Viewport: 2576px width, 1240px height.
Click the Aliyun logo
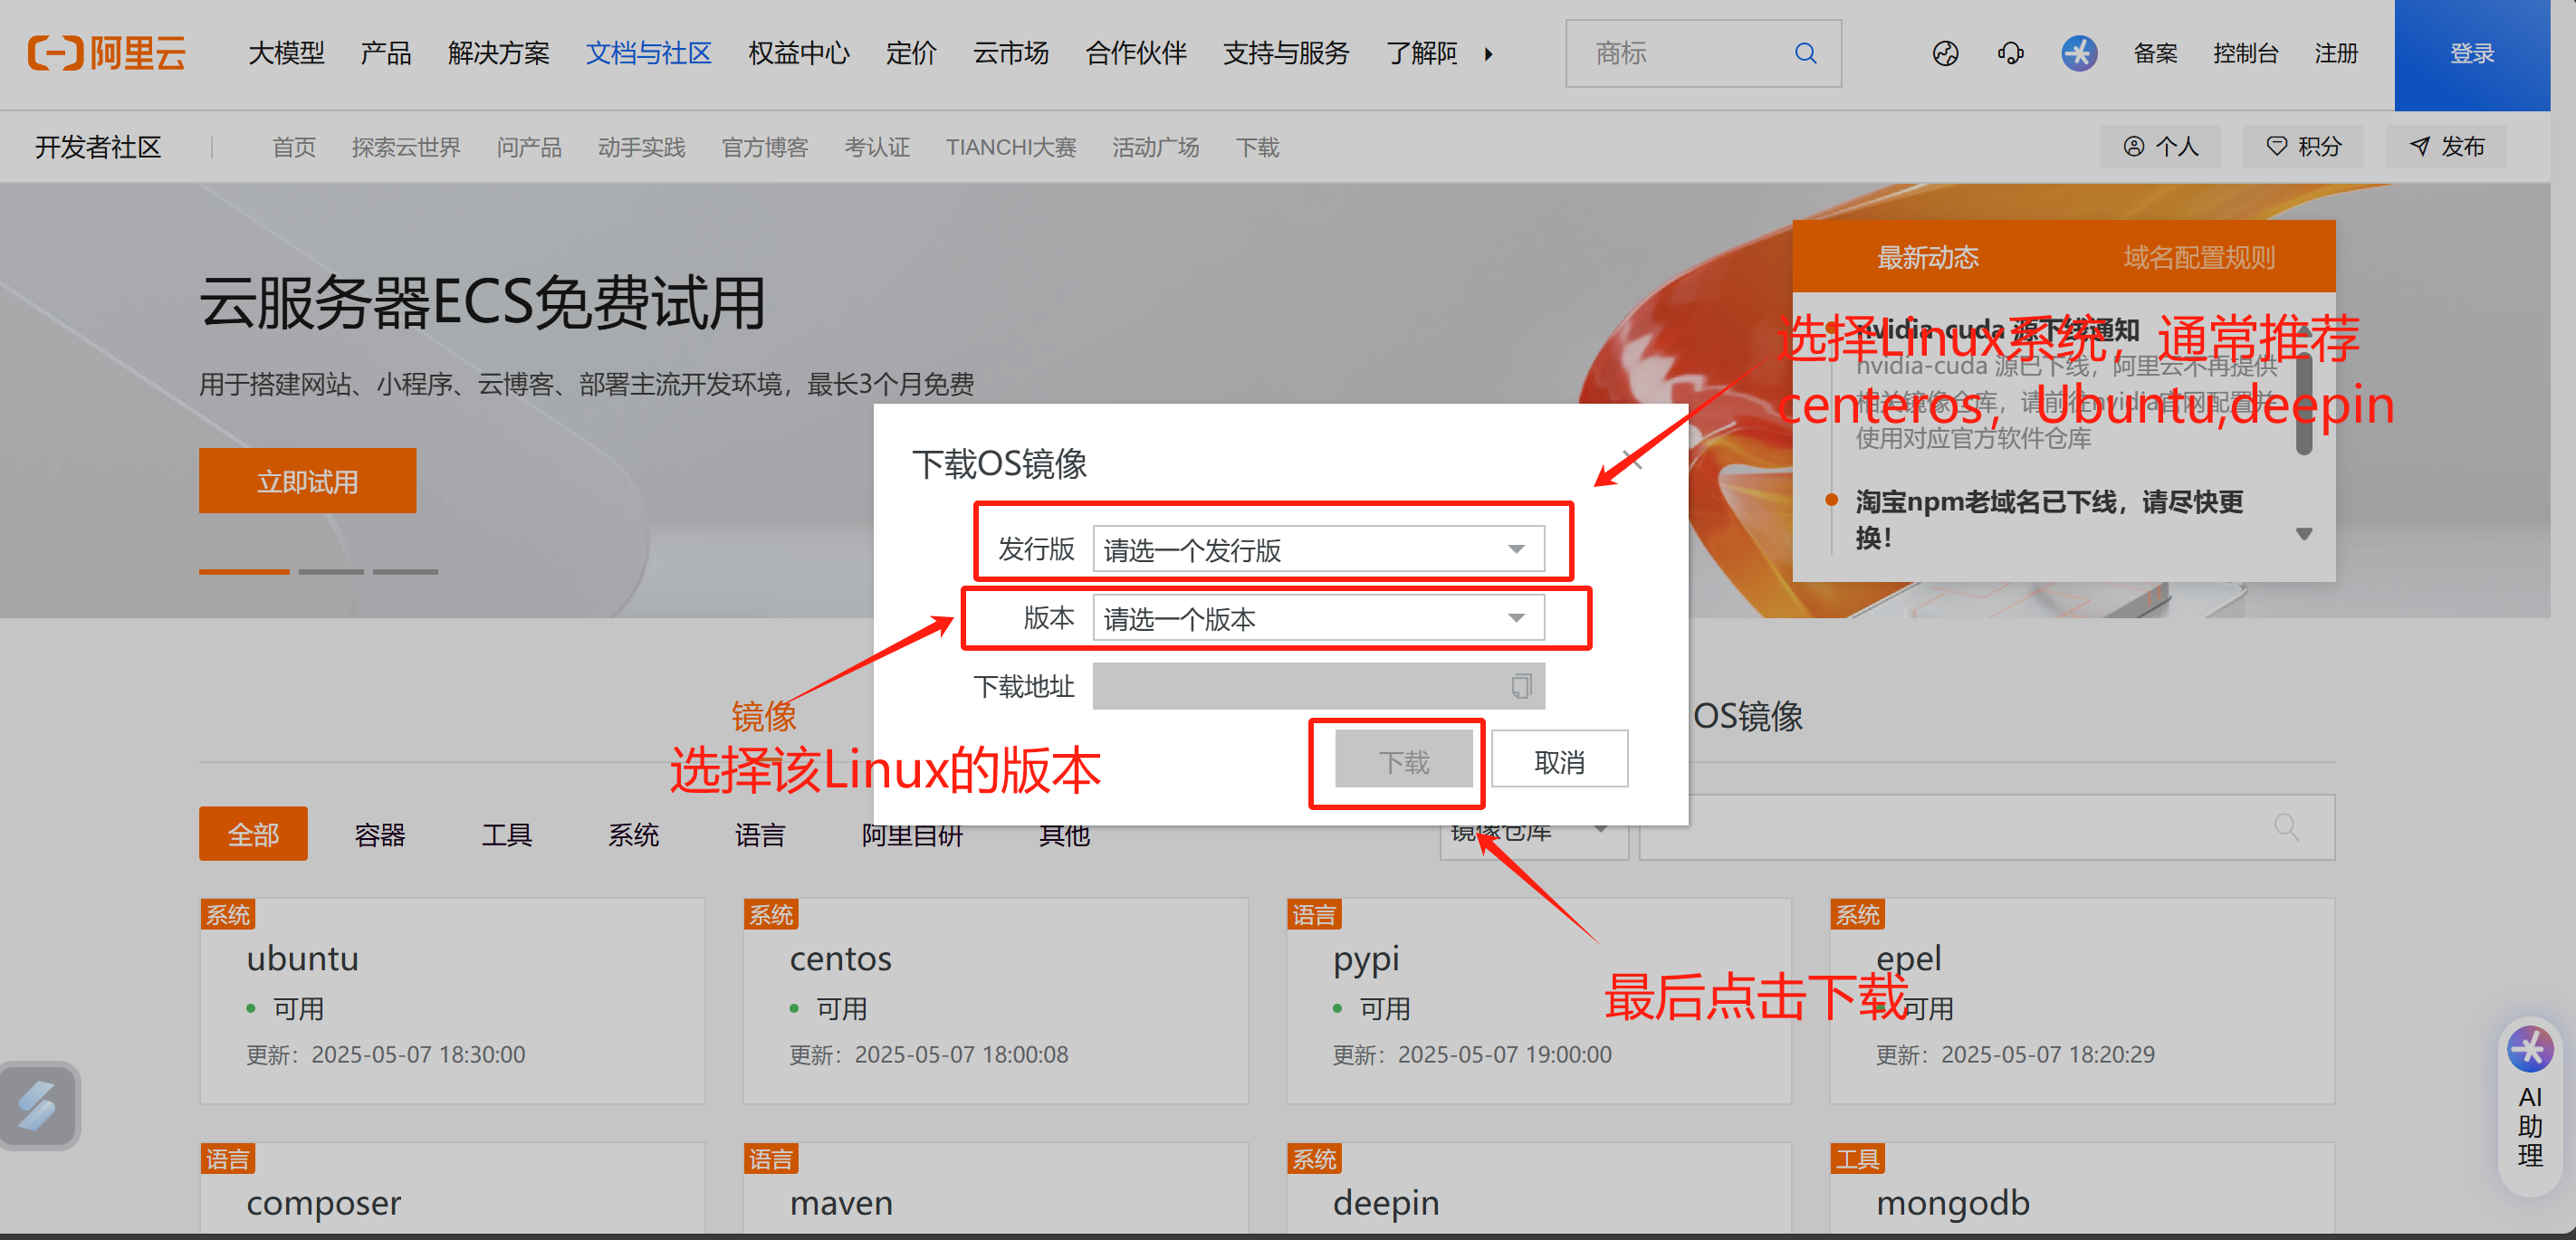pyautogui.click(x=107, y=53)
